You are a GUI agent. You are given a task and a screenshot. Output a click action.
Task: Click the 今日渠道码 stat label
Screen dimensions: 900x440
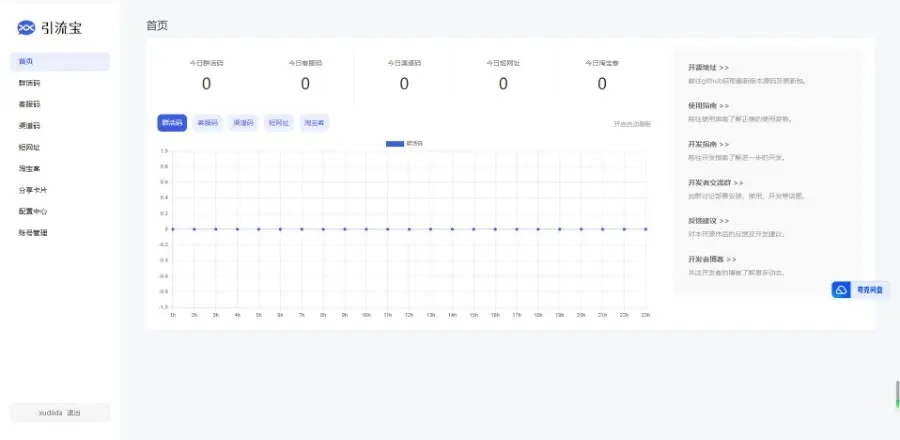tap(404, 63)
